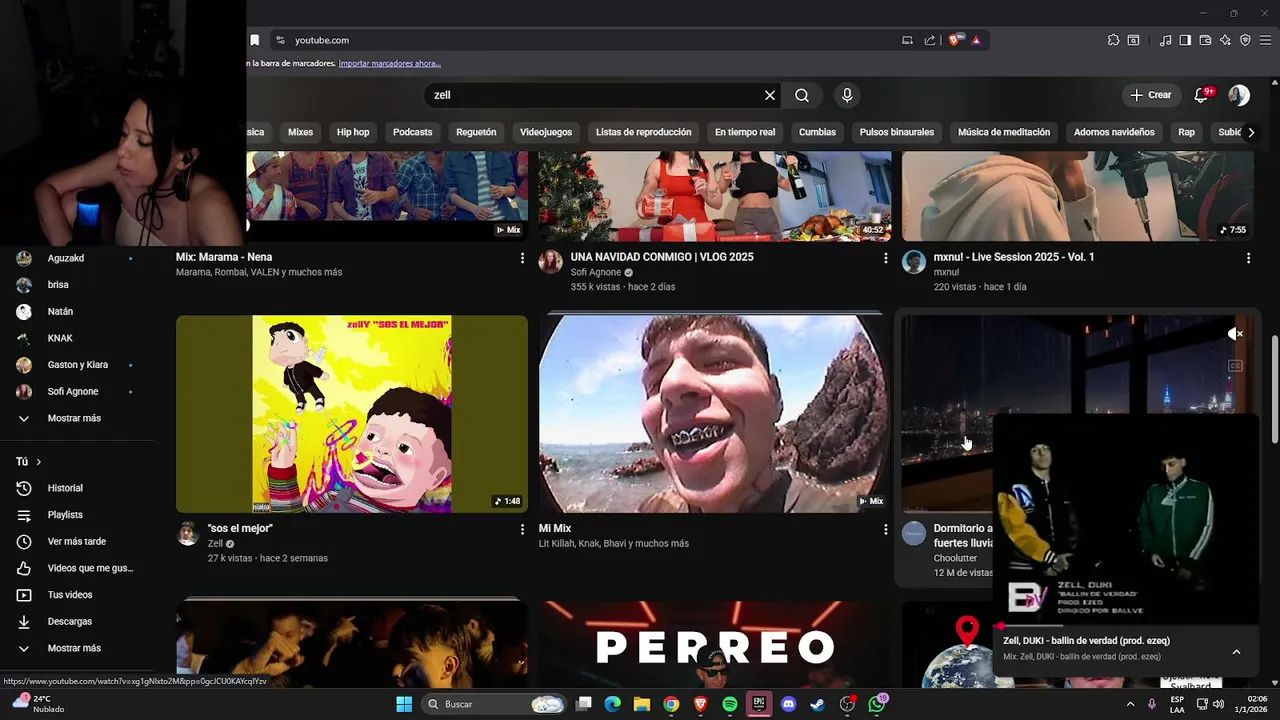Image resolution: width=1280 pixels, height=720 pixels.
Task: Open Brave Leo AI sparkle icon
Action: click(x=1225, y=40)
